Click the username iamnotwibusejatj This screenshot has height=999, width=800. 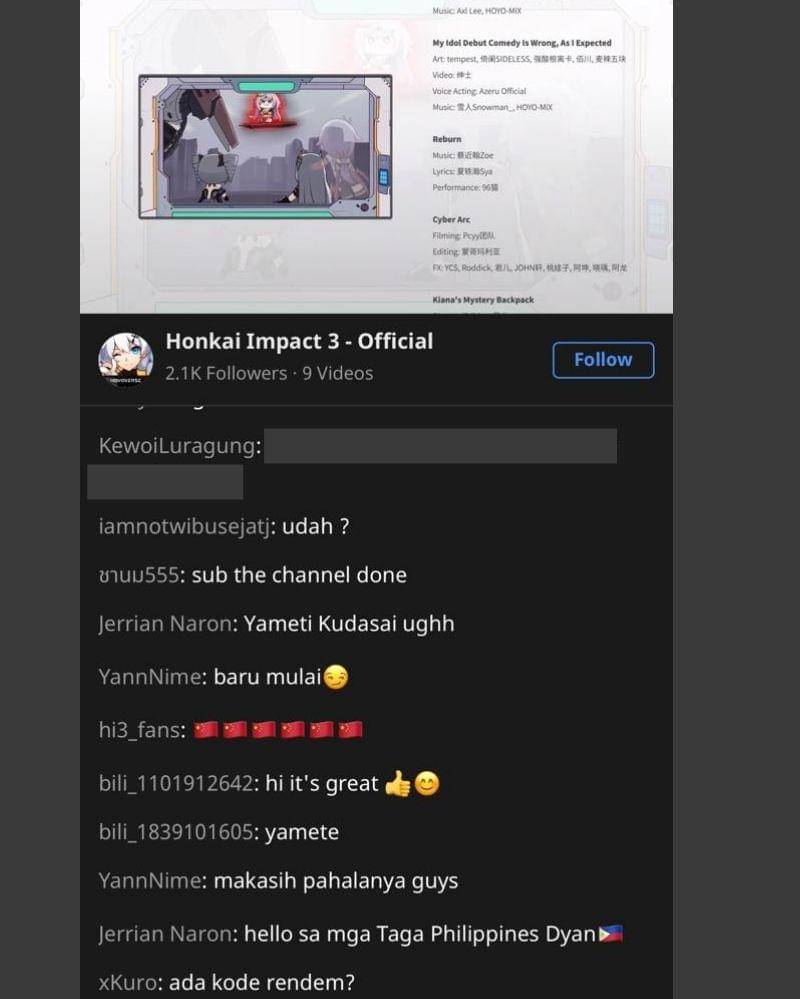point(185,526)
